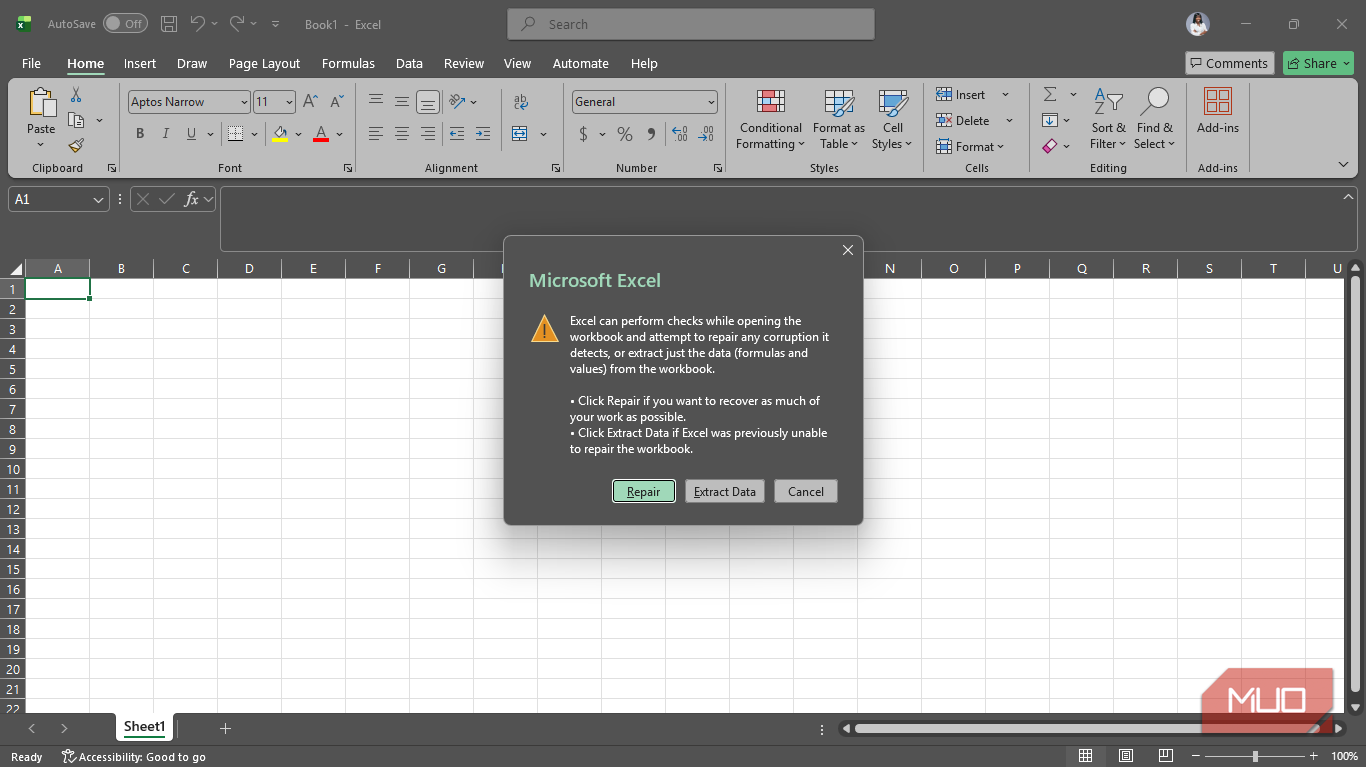This screenshot has height=768, width=1366.
Task: Switch to Page Layout view in status bar
Action: pyautogui.click(x=1126, y=756)
